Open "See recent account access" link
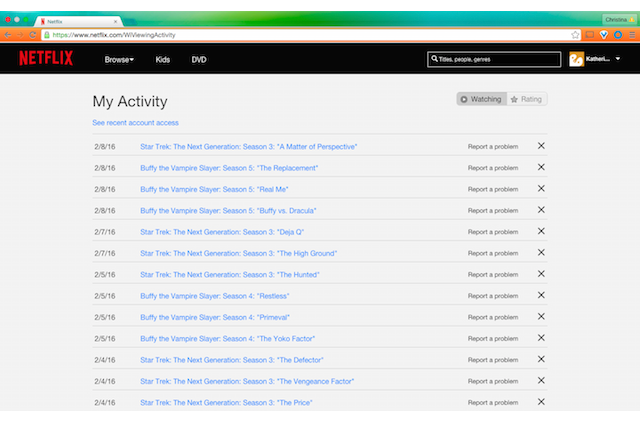Screen dimensions: 640x426 coord(135,122)
